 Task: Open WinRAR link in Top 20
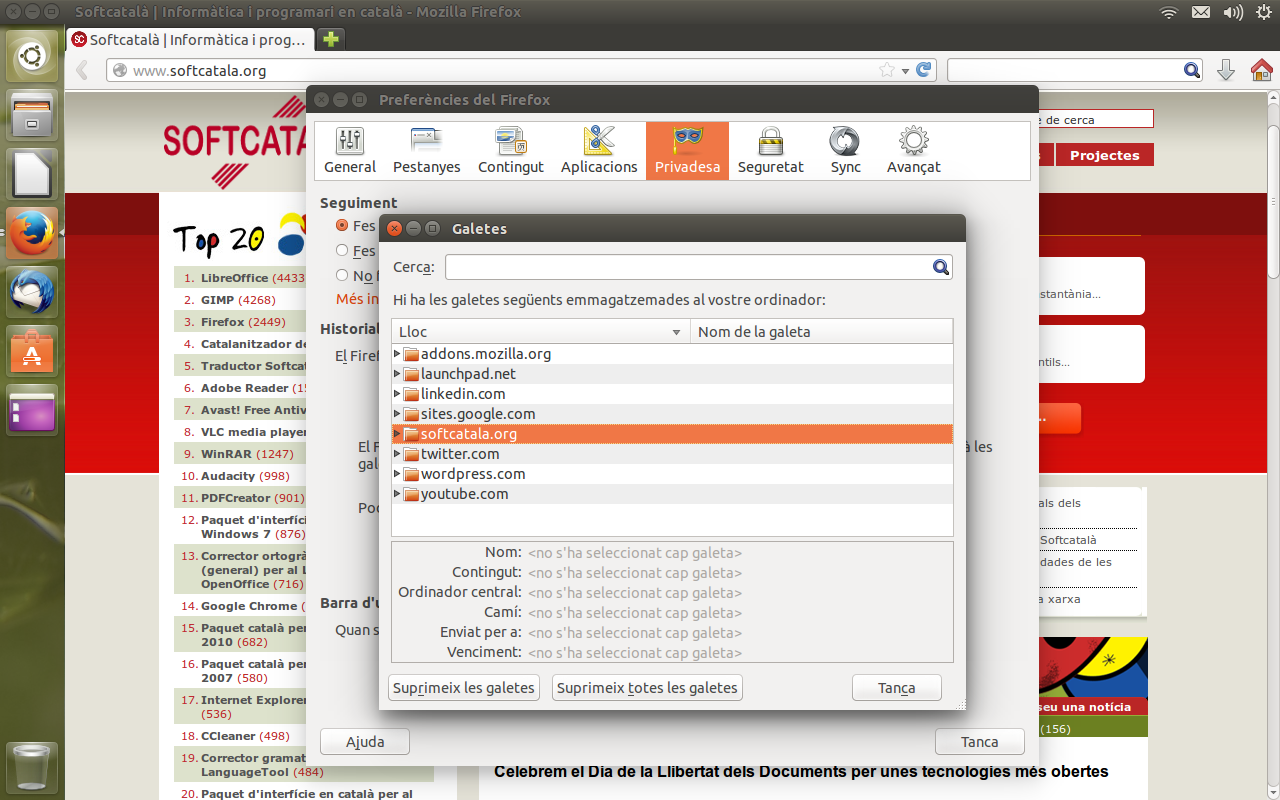[226, 454]
